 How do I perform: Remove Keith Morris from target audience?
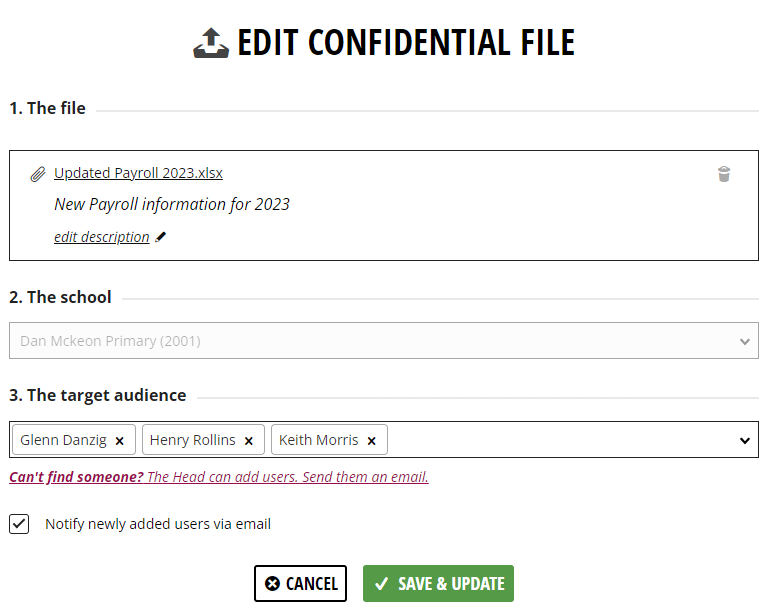pos(372,441)
